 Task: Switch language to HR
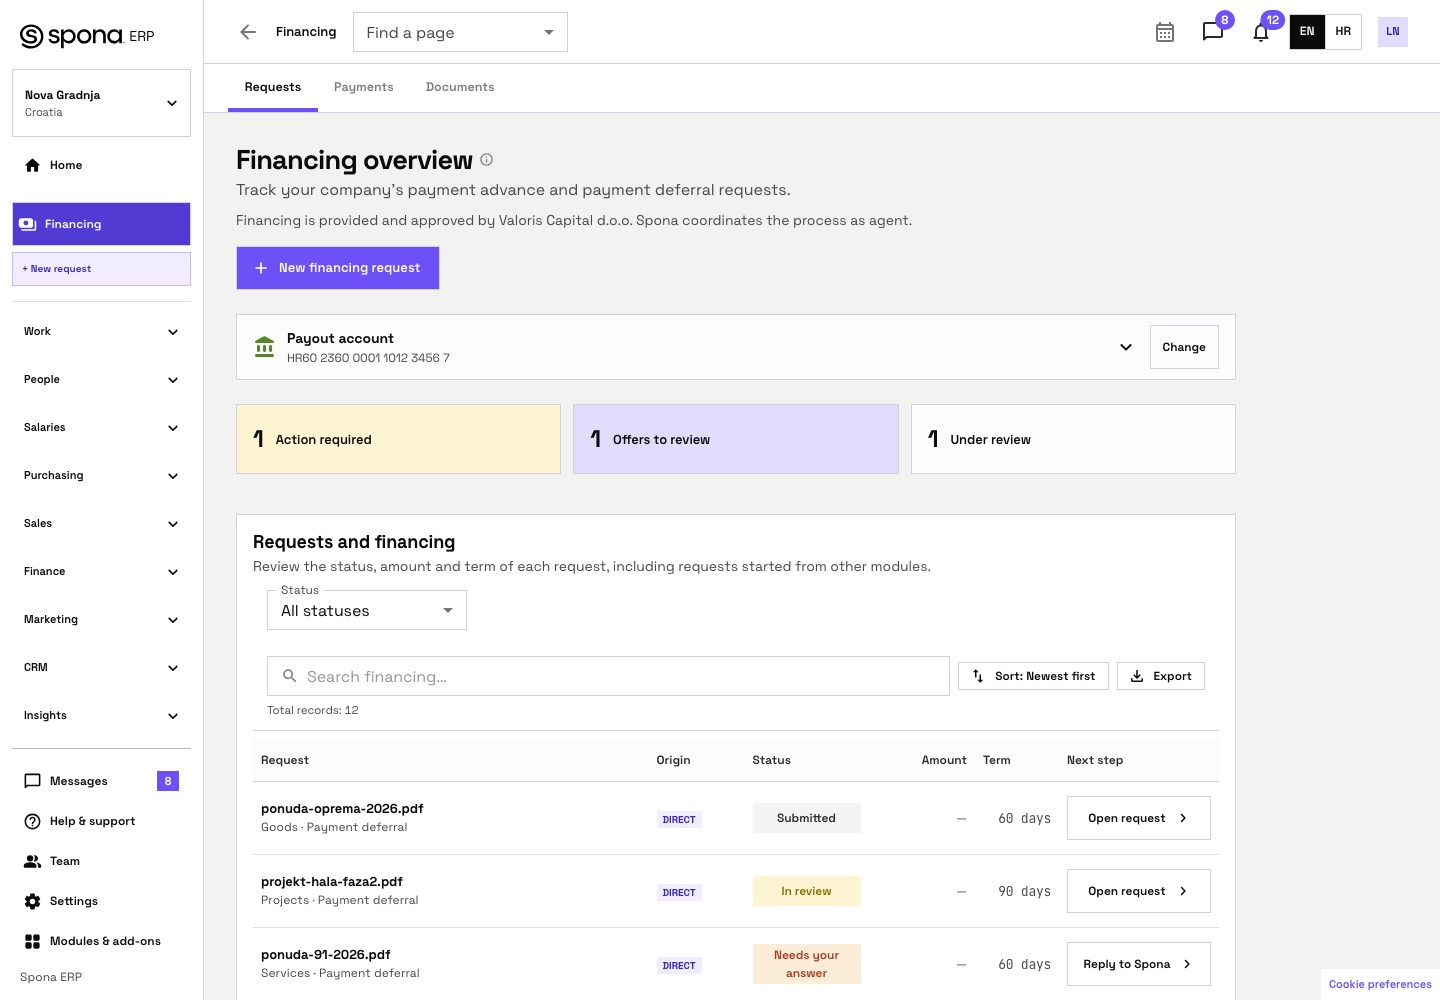coord(1343,32)
